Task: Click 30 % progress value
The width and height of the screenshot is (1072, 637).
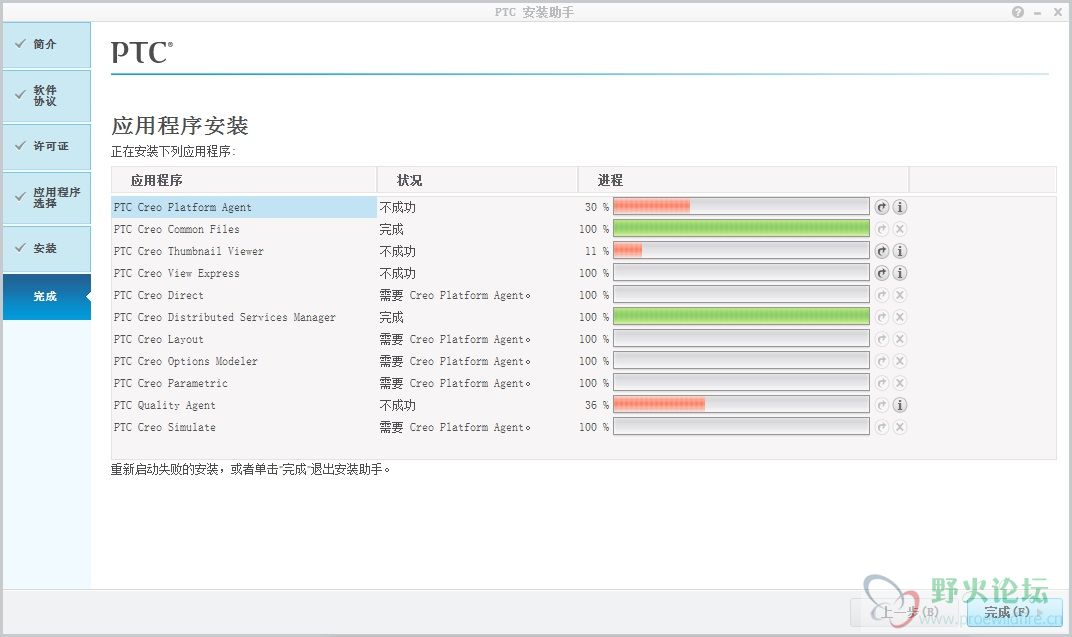Action: 596,207
